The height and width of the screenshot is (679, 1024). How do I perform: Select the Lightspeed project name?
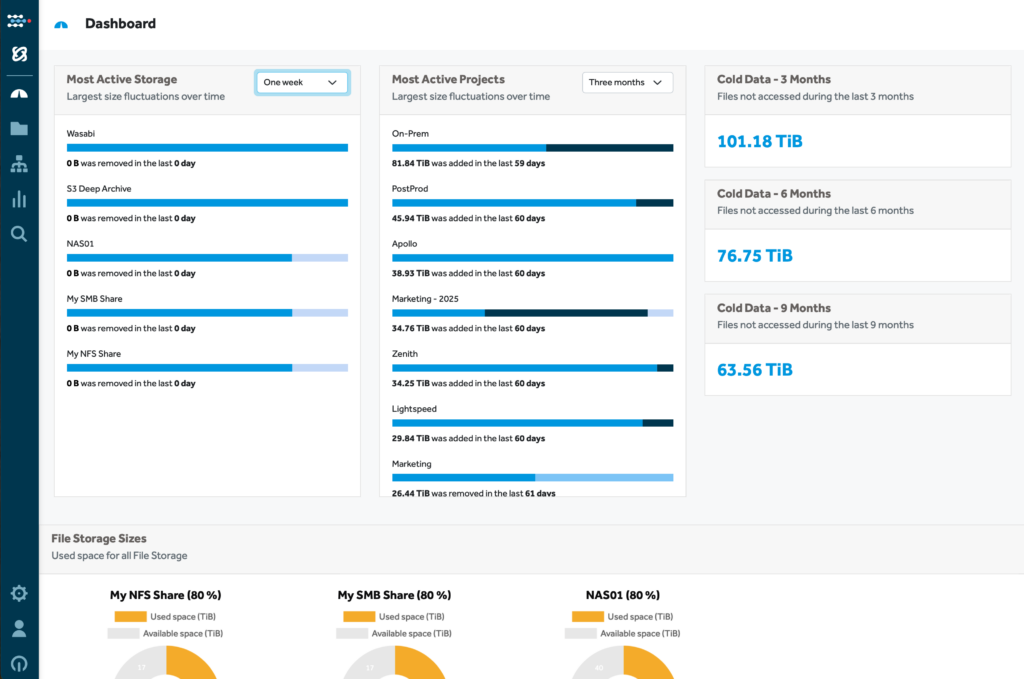tap(414, 409)
